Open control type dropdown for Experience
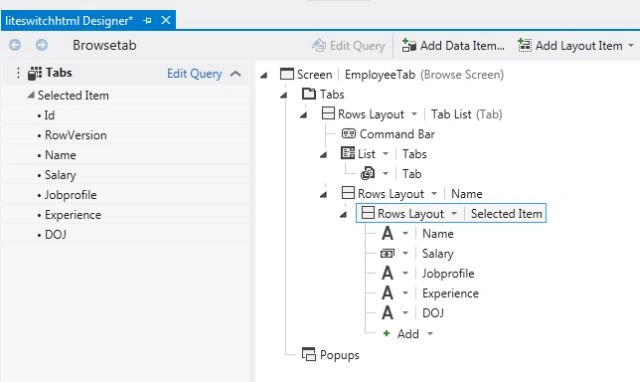640x382 pixels. [405, 293]
